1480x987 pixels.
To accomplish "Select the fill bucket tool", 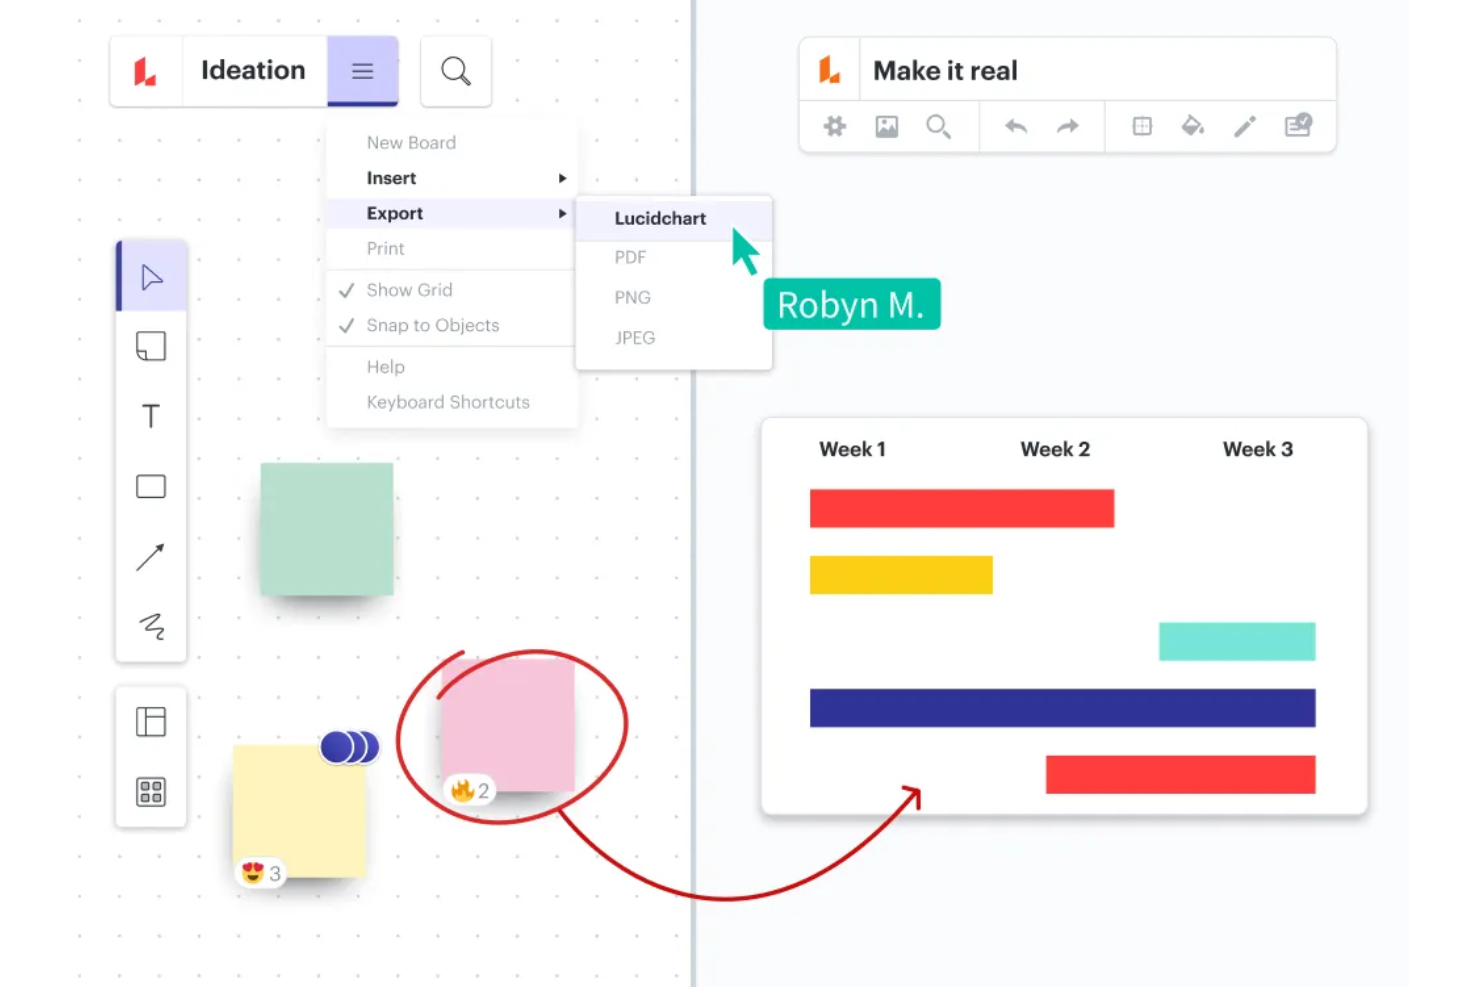I will pyautogui.click(x=1193, y=126).
